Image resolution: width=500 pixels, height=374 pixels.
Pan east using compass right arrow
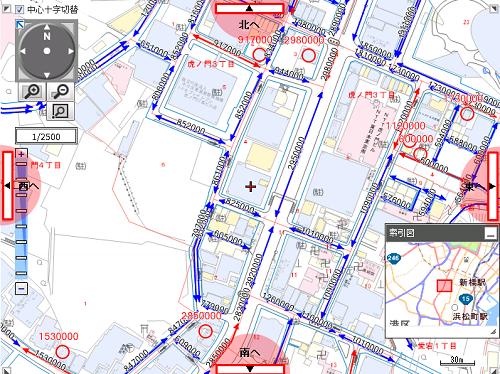[71, 51]
